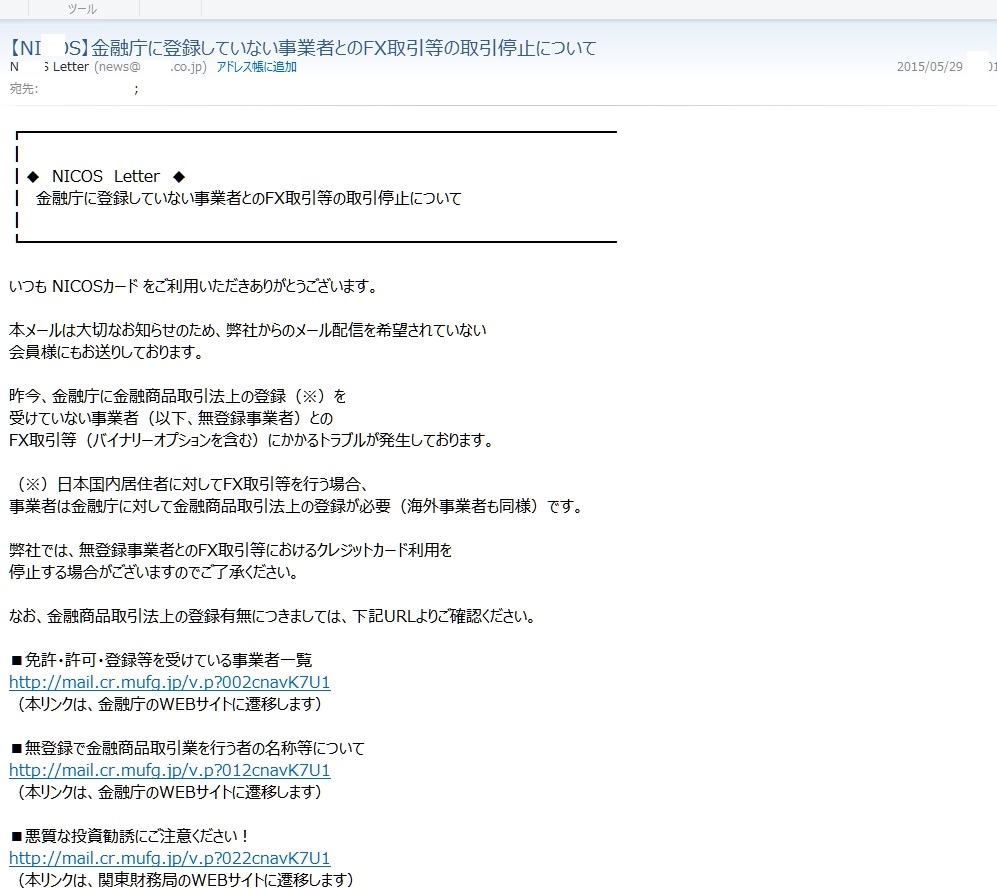Click the line about クレジットカード利用を

pyautogui.click(x=230, y=550)
